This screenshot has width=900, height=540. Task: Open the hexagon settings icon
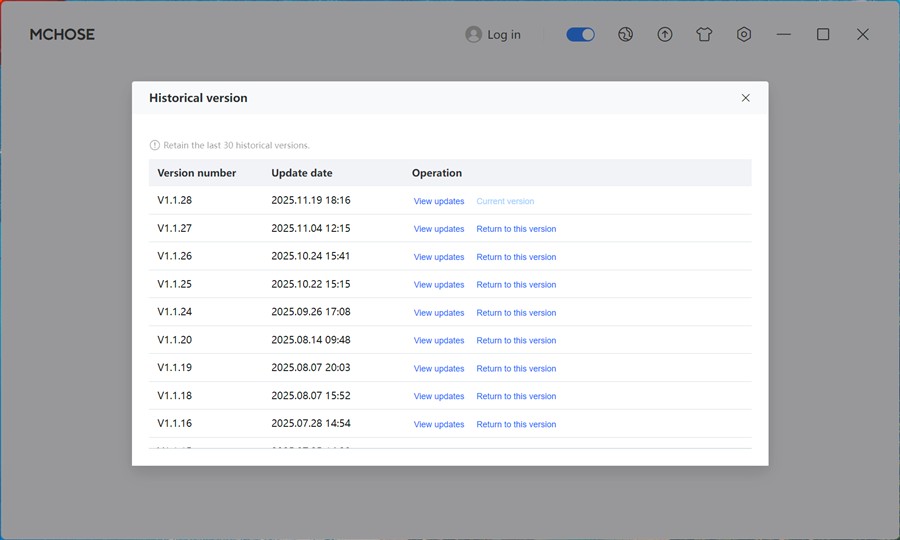(744, 34)
